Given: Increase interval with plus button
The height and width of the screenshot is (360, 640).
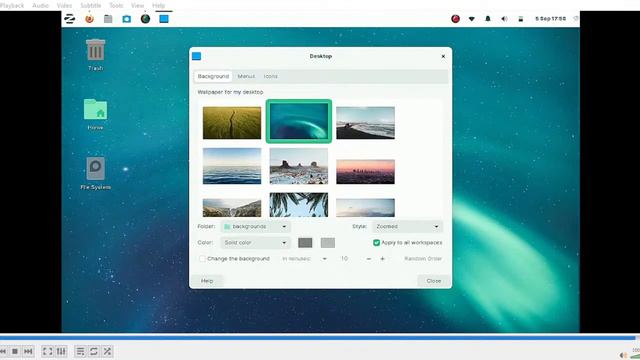Looking at the screenshot, I should tap(382, 259).
